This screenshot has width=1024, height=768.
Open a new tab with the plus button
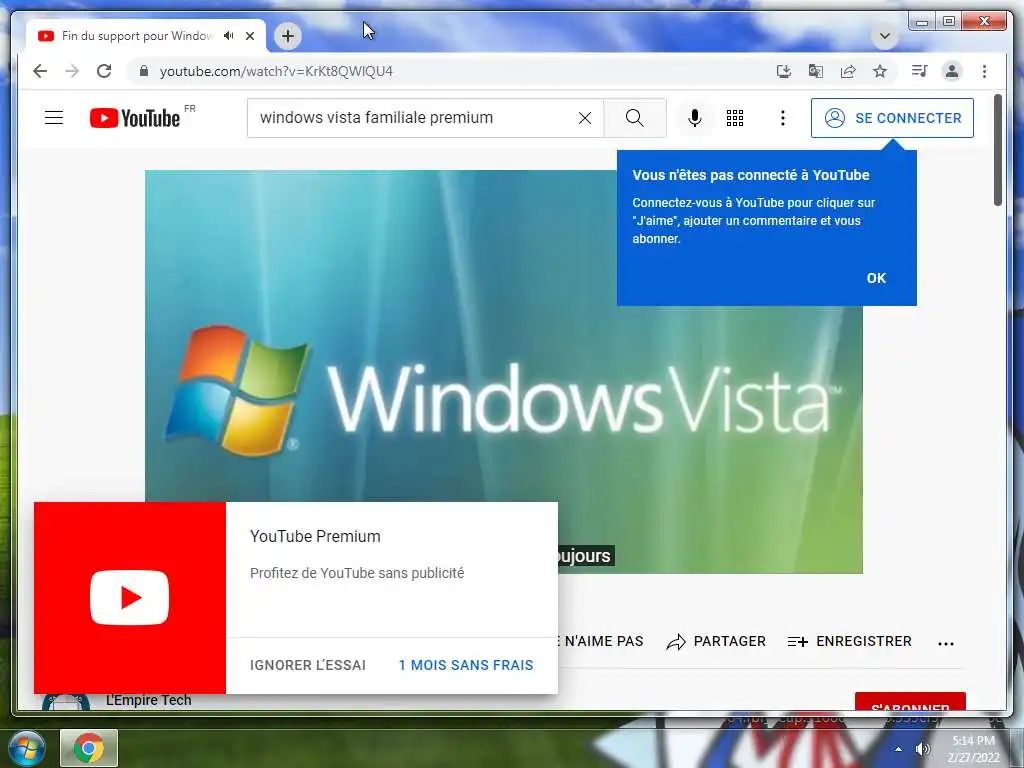288,36
